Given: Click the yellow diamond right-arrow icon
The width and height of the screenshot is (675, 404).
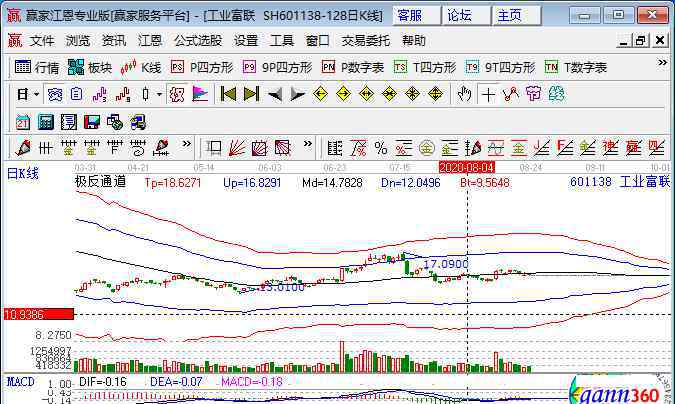Looking at the screenshot, I should 343,94.
